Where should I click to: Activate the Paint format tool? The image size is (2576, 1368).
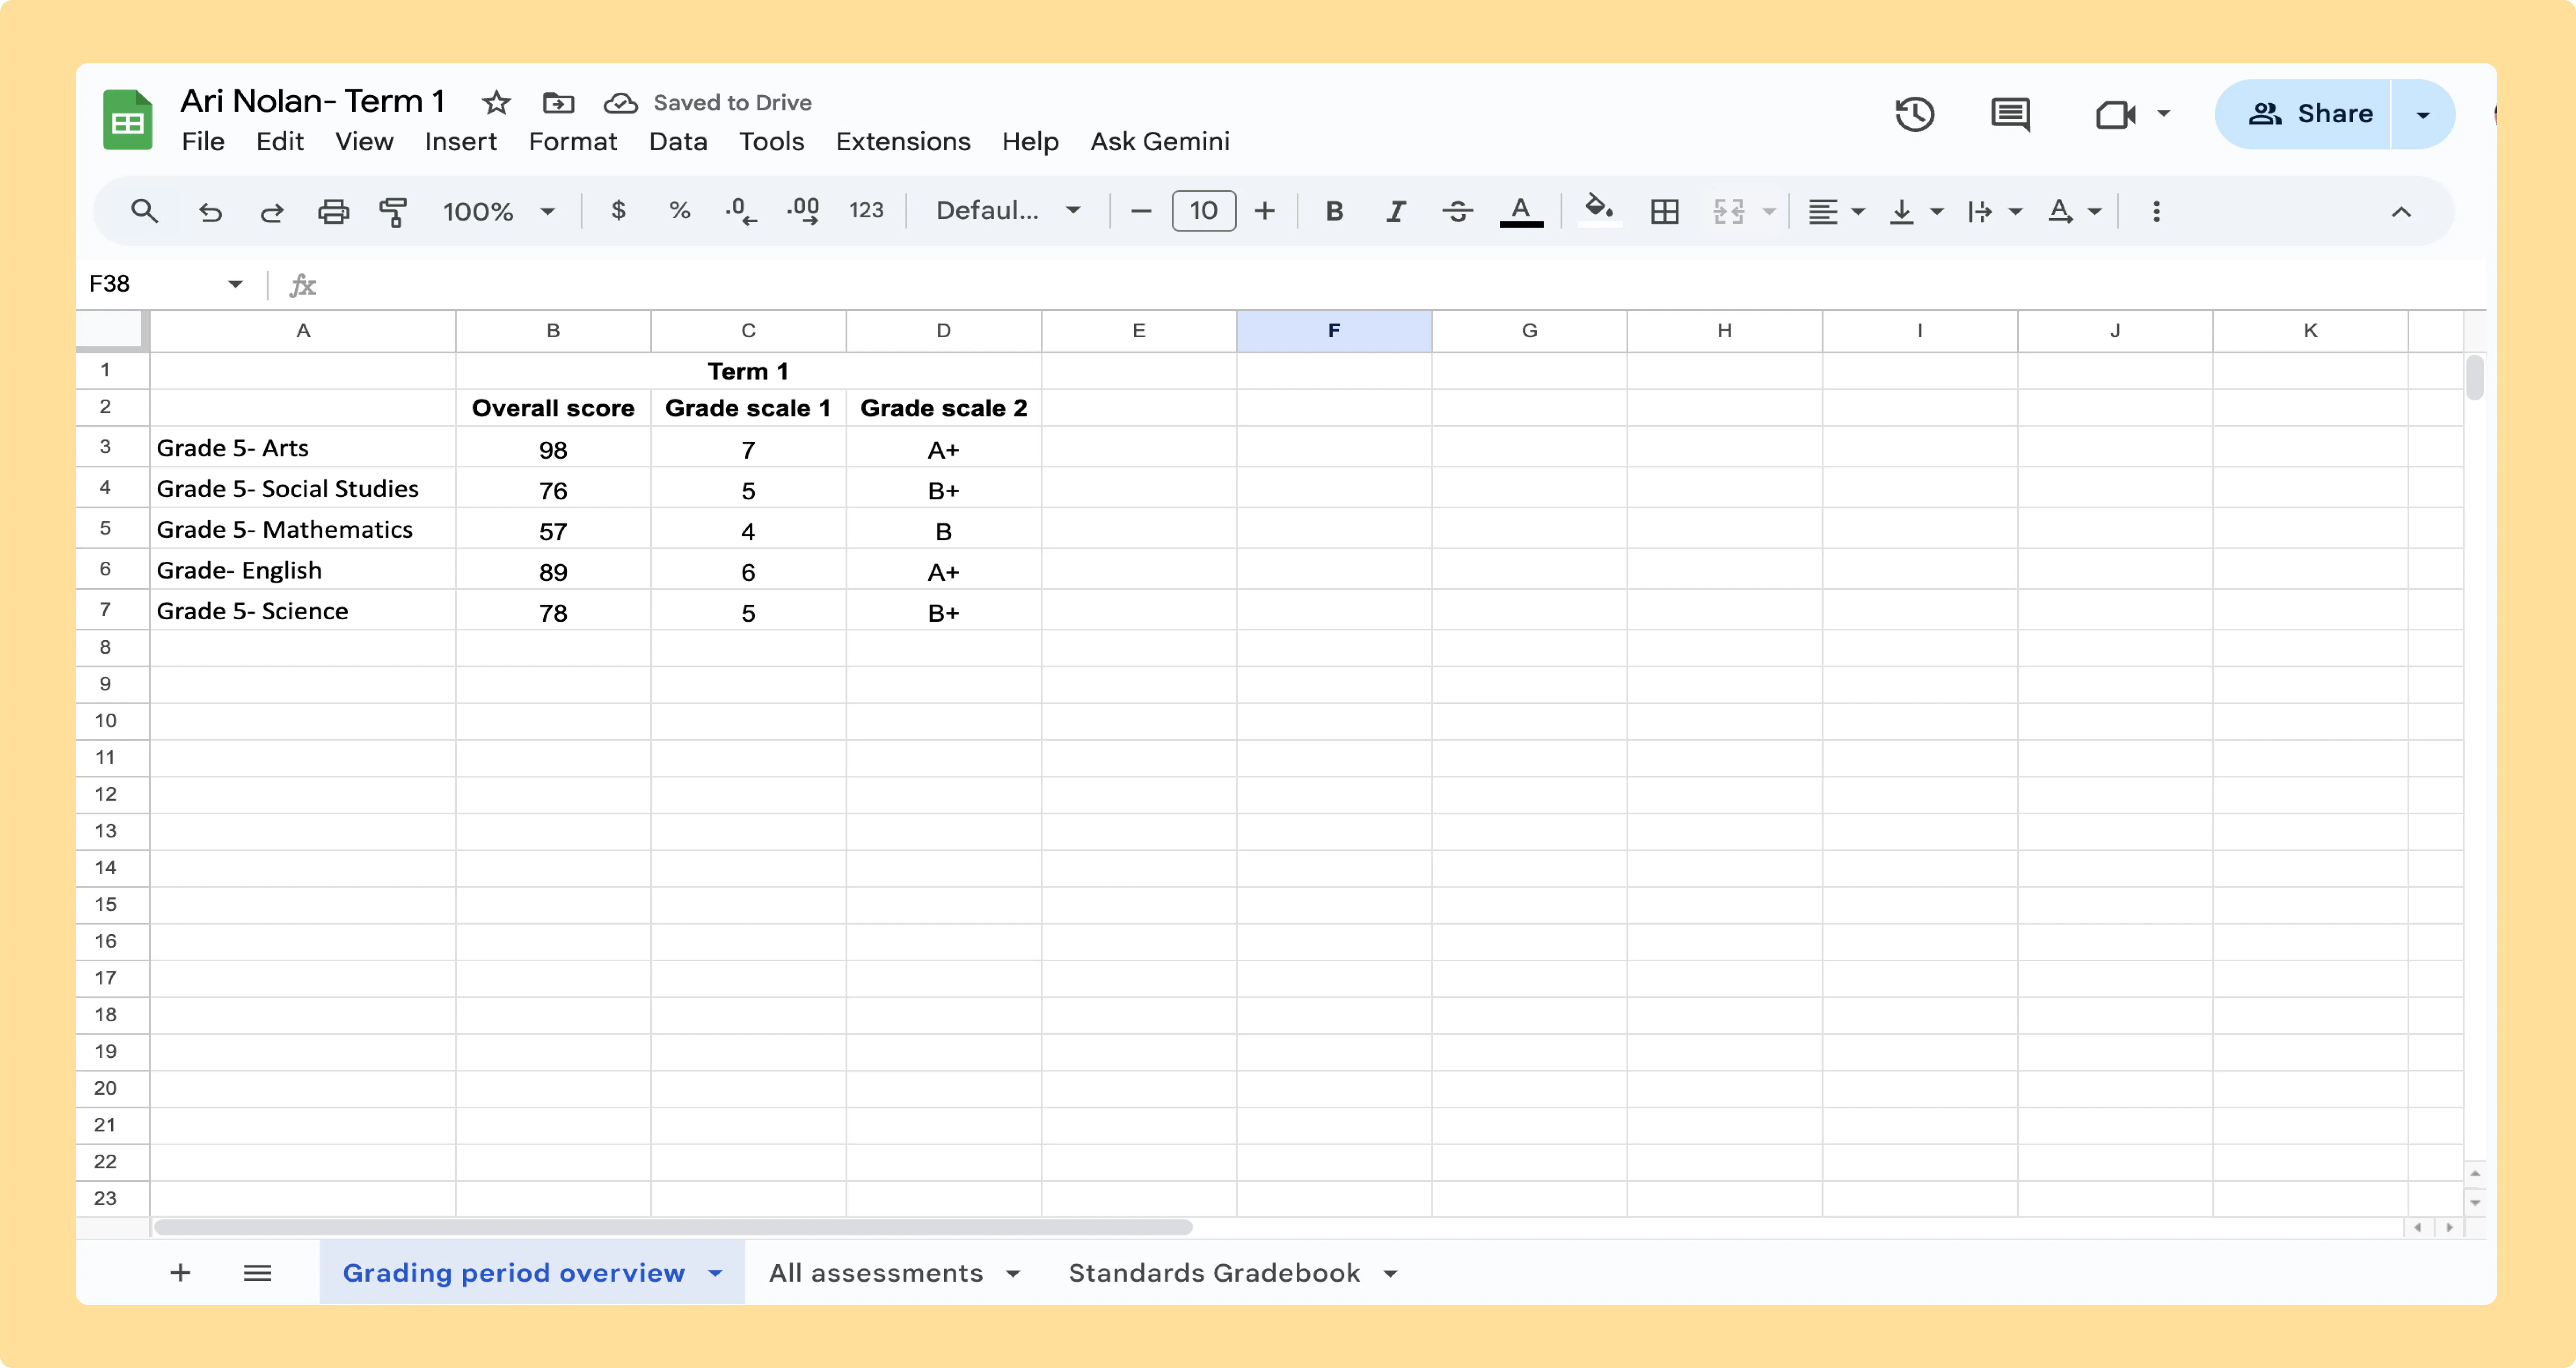393,212
